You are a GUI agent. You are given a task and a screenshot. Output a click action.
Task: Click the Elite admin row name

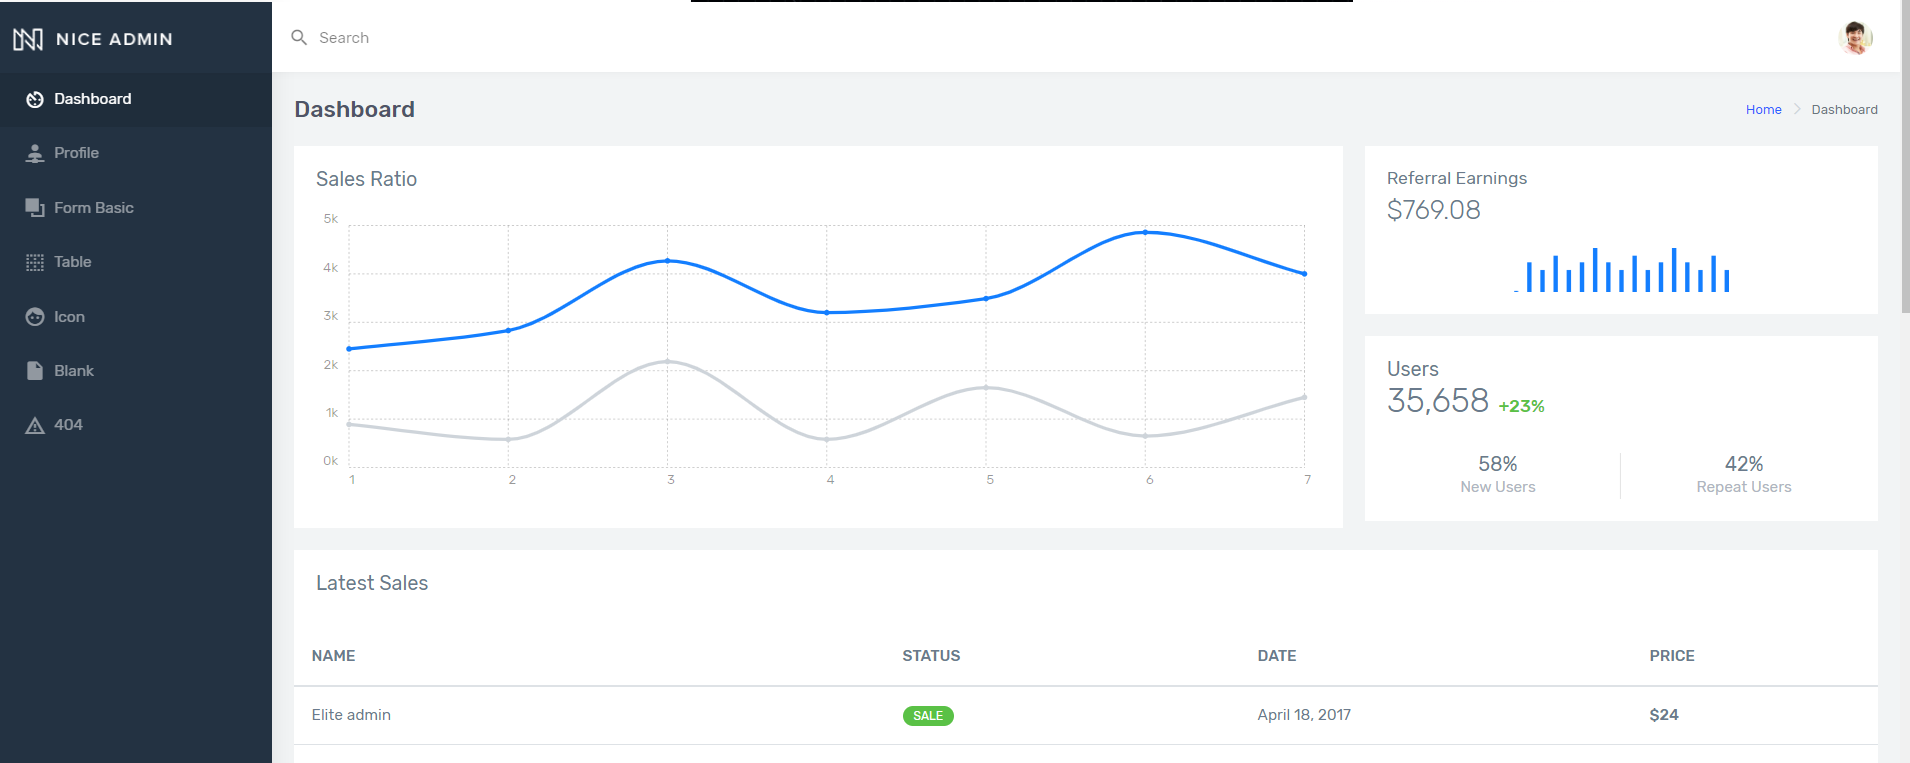coord(351,715)
